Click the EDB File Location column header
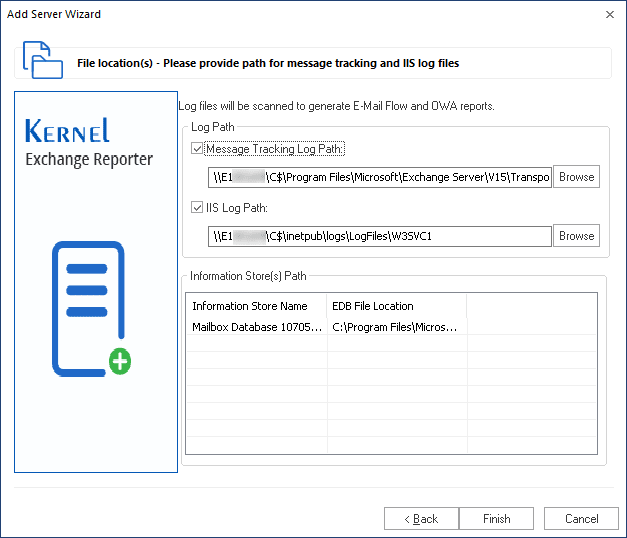The width and height of the screenshot is (627, 538). coord(396,306)
